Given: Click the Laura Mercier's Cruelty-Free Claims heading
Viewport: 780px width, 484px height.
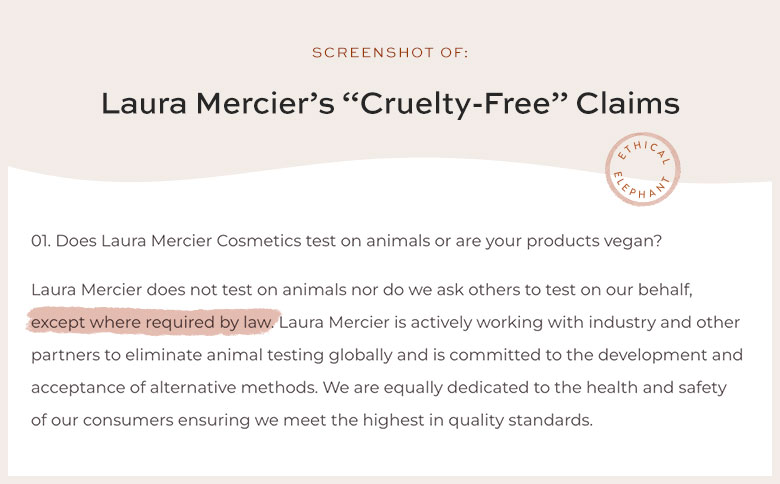Looking at the screenshot, I should pyautogui.click(x=390, y=104).
